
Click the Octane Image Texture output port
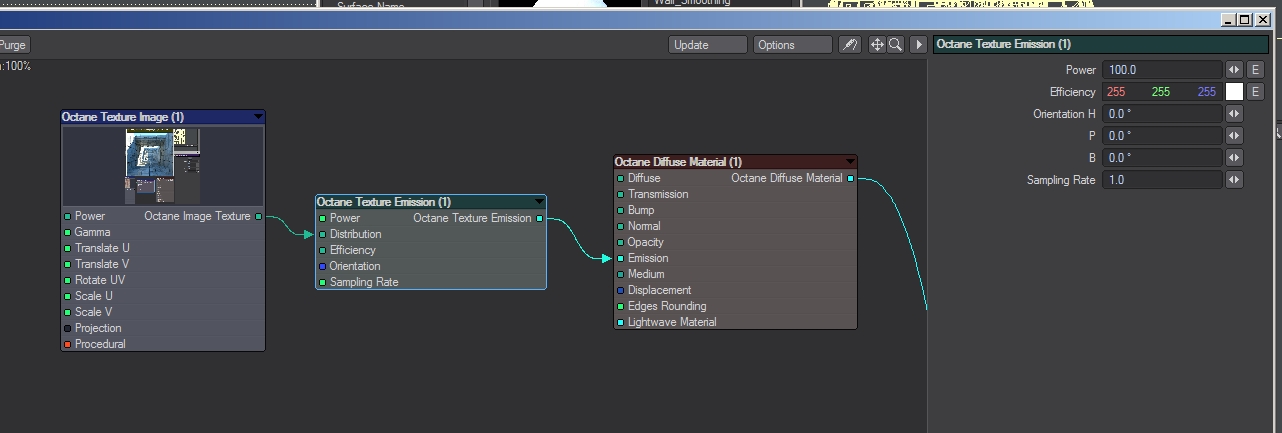point(259,216)
